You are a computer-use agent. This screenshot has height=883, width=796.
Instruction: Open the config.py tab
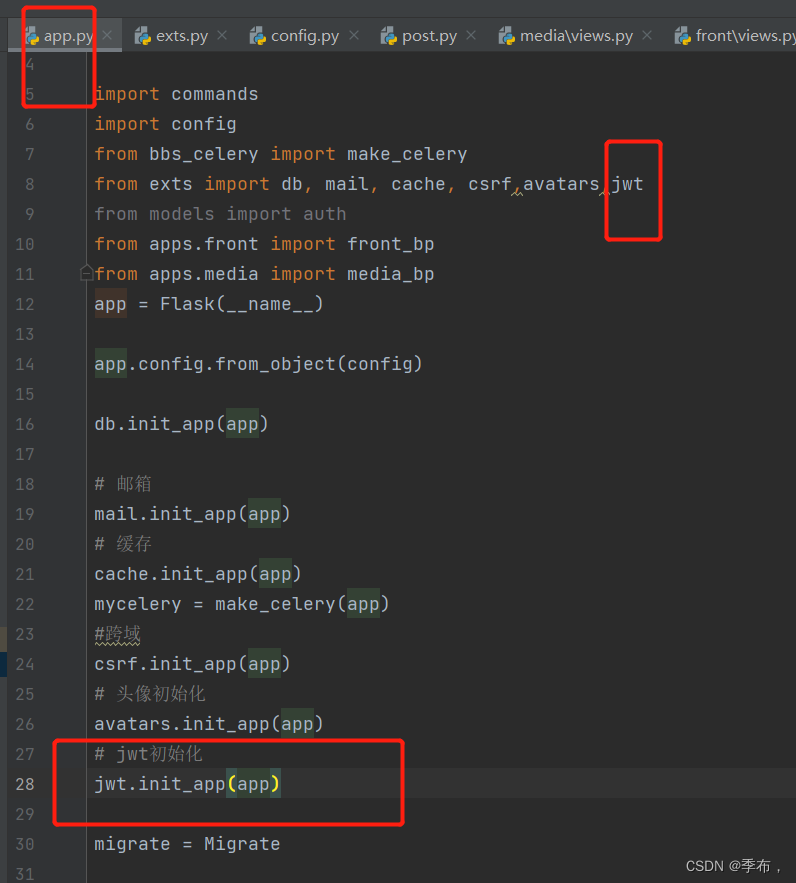click(x=305, y=36)
